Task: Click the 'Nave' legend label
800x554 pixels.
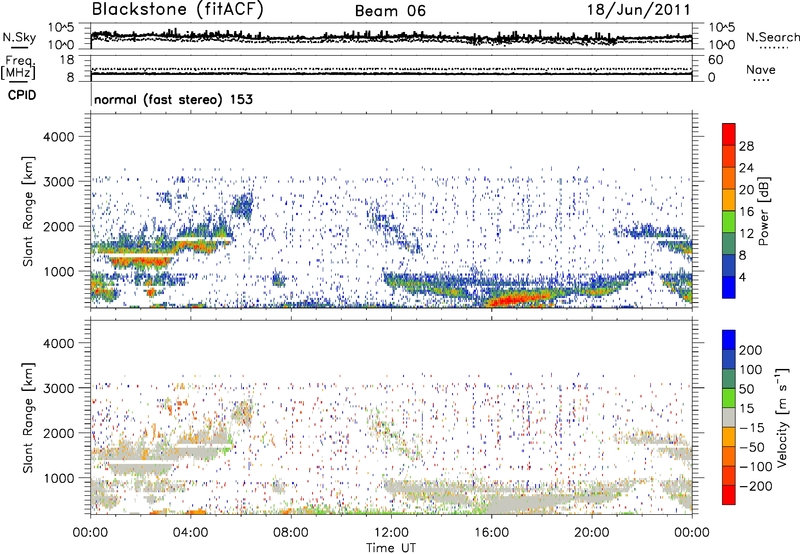Action: (x=761, y=69)
